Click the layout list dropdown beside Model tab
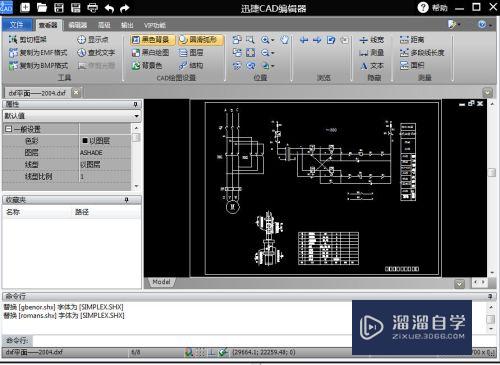 point(459,284)
